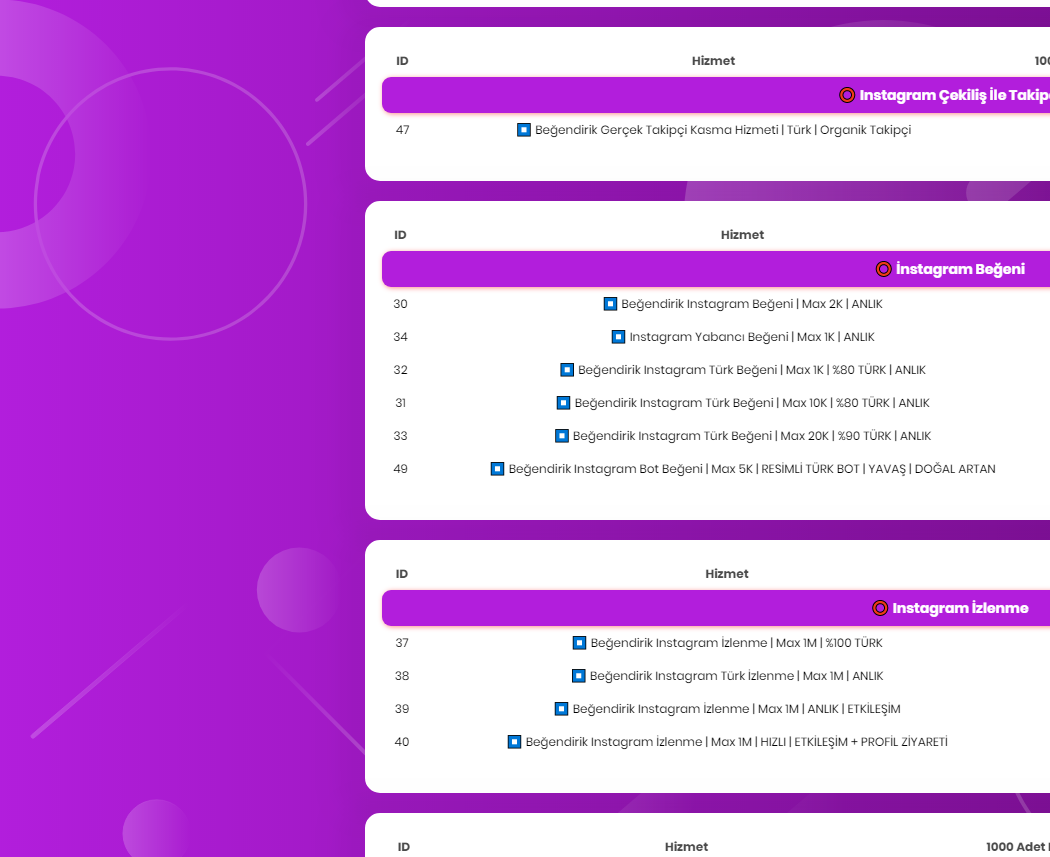This screenshot has height=857, width=1050.
Task: Click blue icon beside Instagram Bot Beğeni
Action: point(497,469)
